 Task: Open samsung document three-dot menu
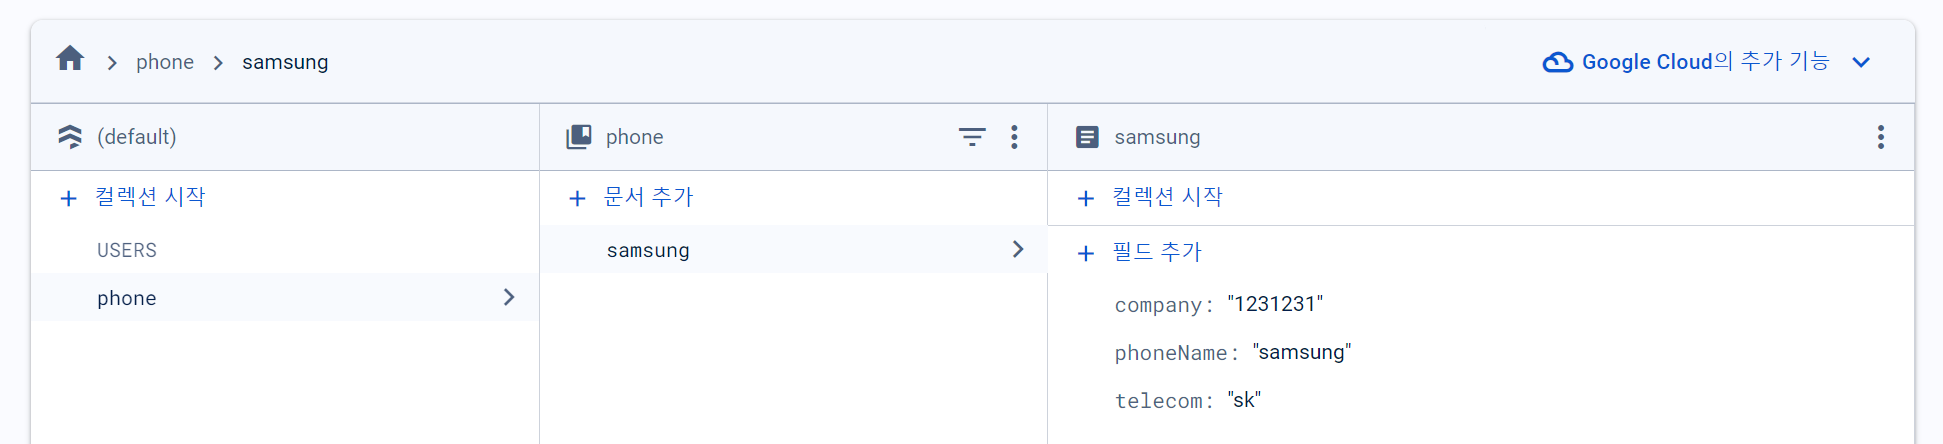(1881, 137)
